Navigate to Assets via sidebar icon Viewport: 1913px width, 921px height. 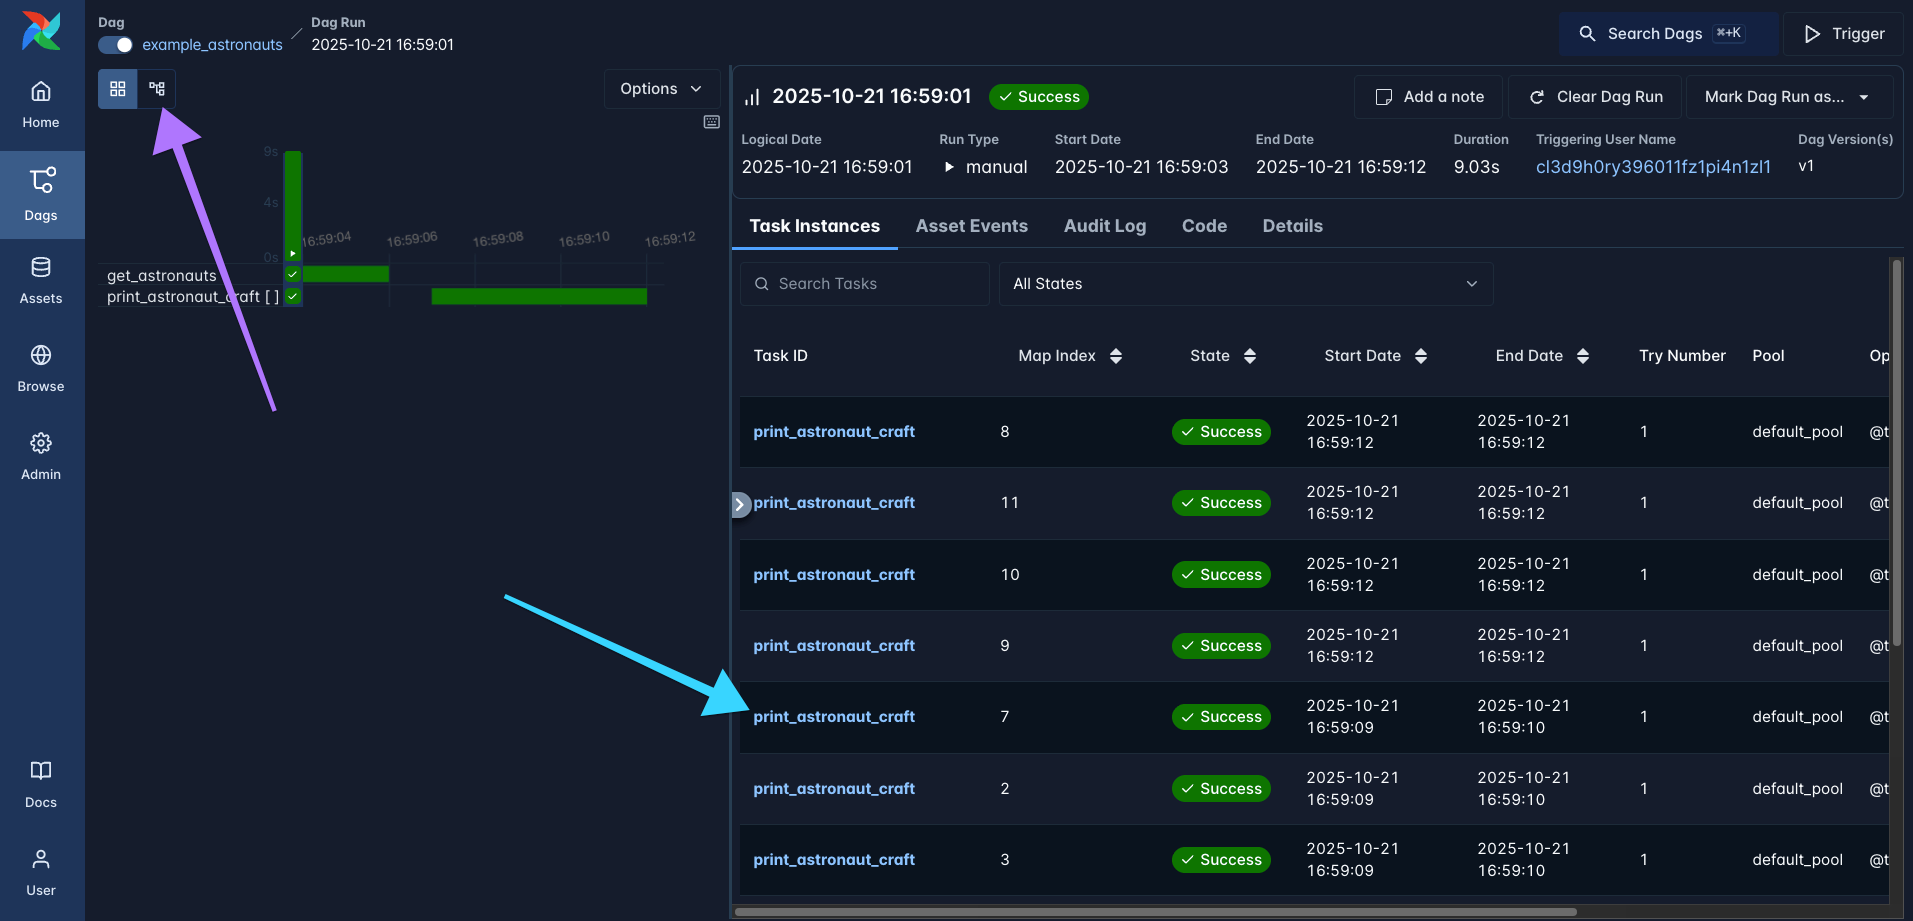[x=41, y=280]
